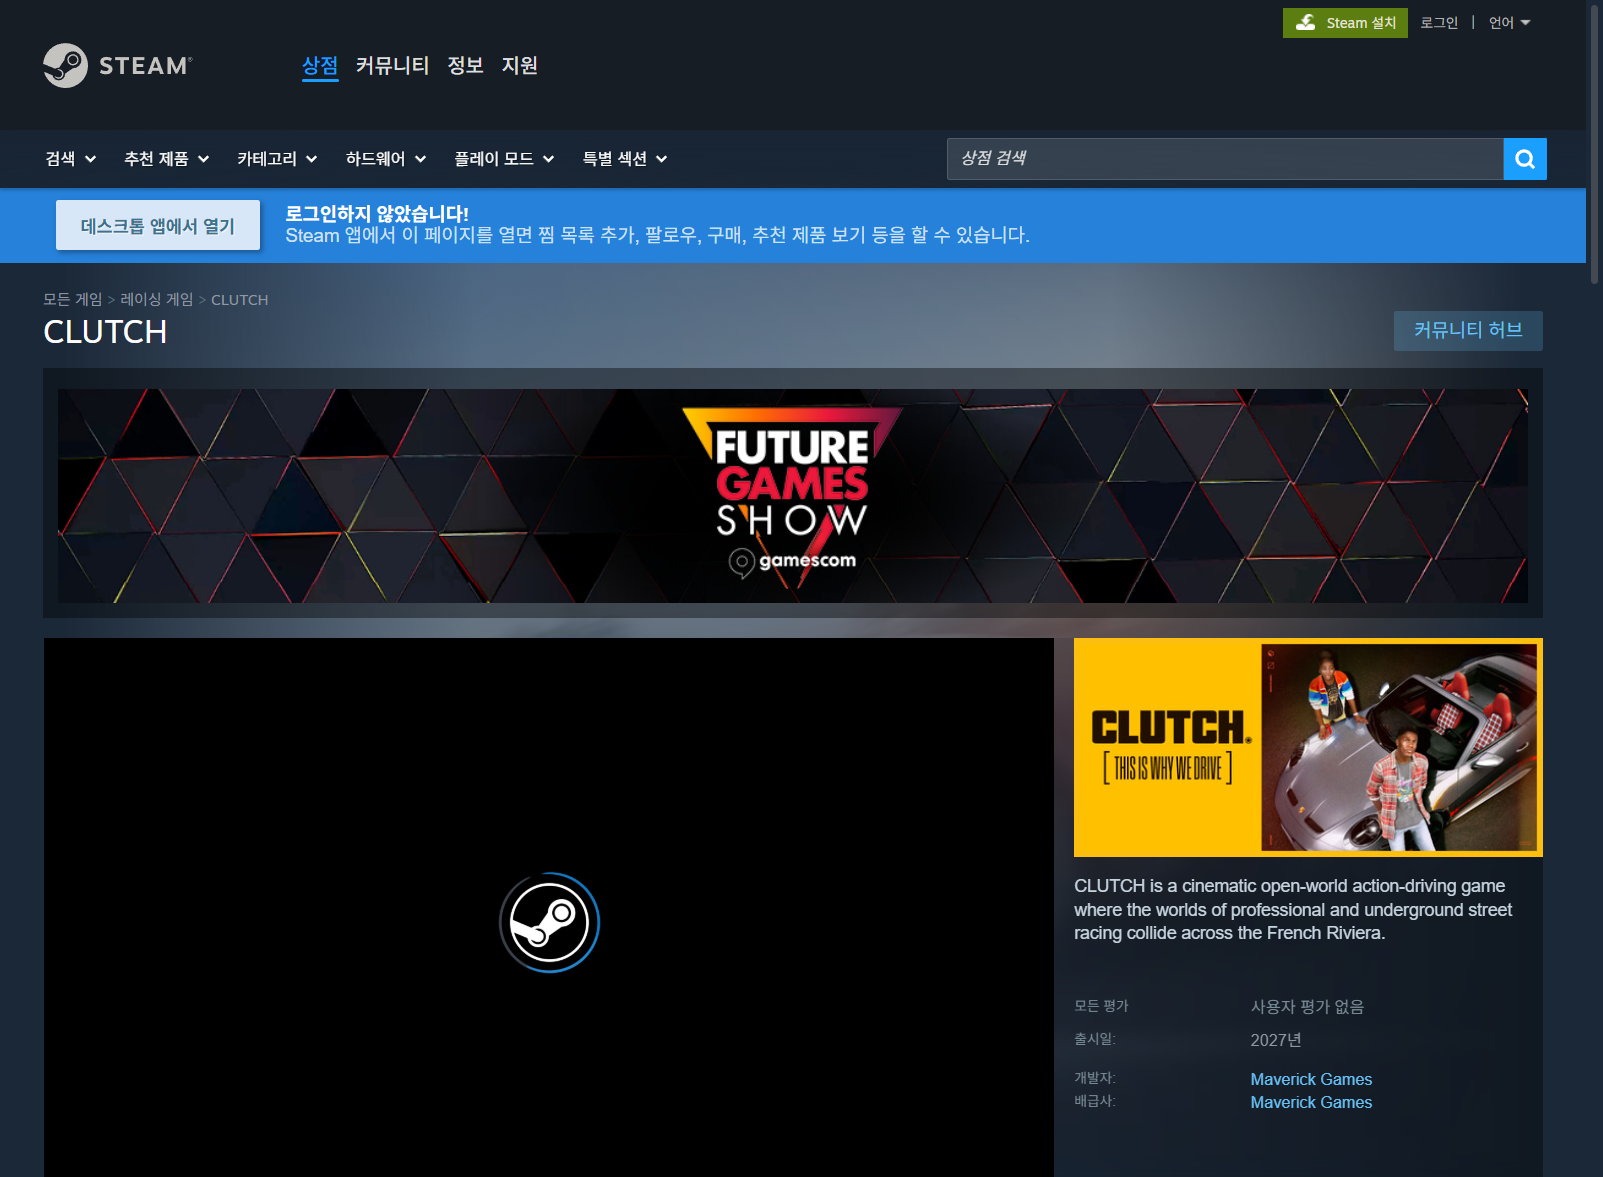Open the 커뮤니티 menu item
This screenshot has height=1177, width=1603.
point(392,66)
